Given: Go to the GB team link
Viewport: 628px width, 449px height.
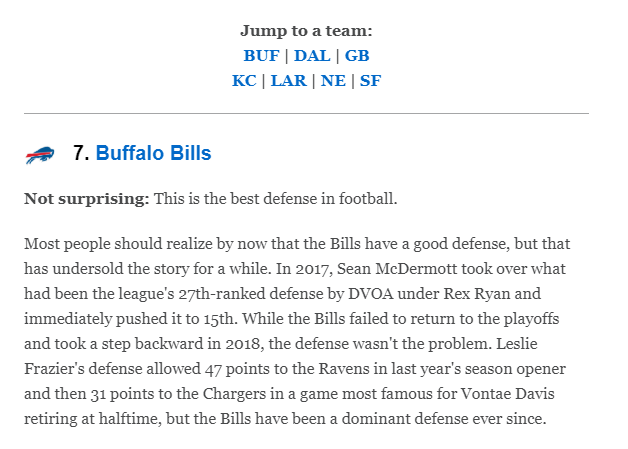Looking at the screenshot, I should (357, 56).
